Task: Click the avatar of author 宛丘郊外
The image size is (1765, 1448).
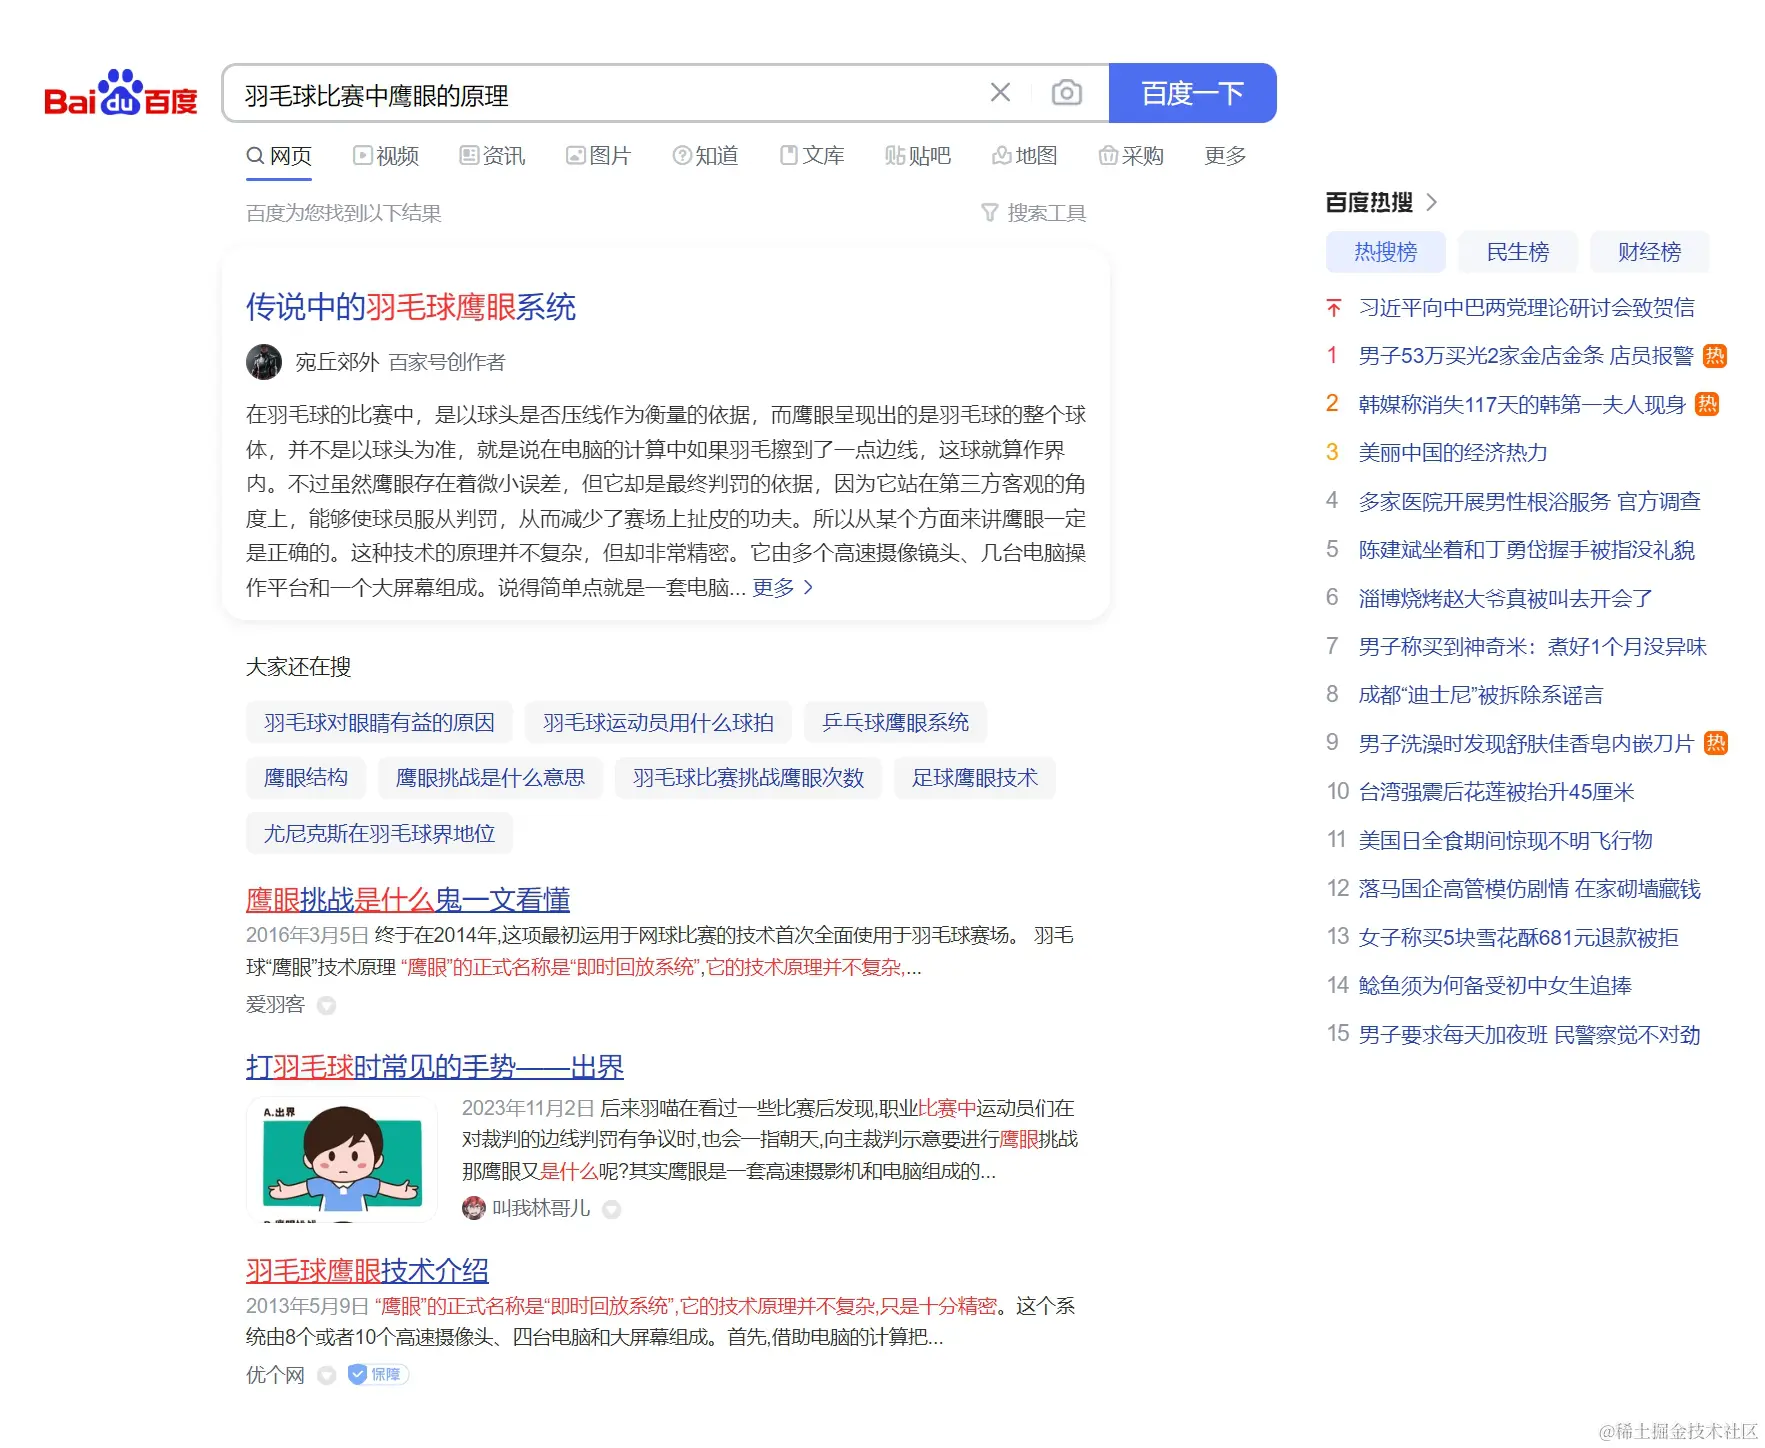Action: pos(264,362)
